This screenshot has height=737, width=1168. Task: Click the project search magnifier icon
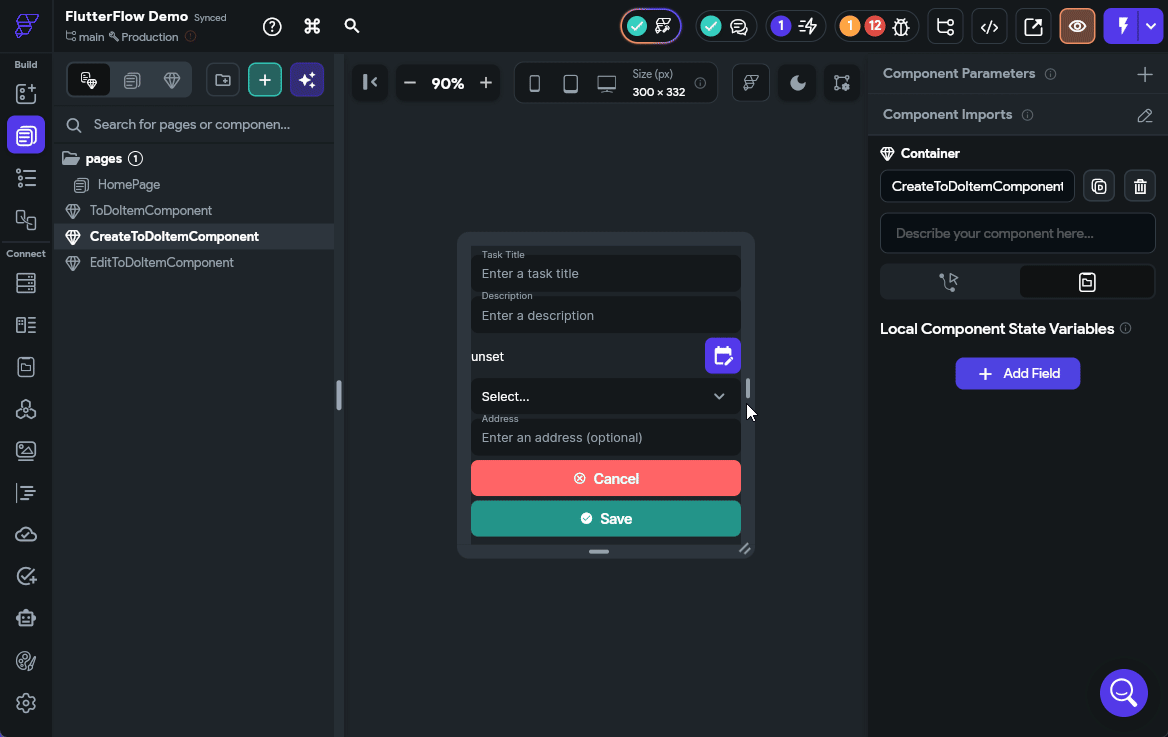[352, 26]
